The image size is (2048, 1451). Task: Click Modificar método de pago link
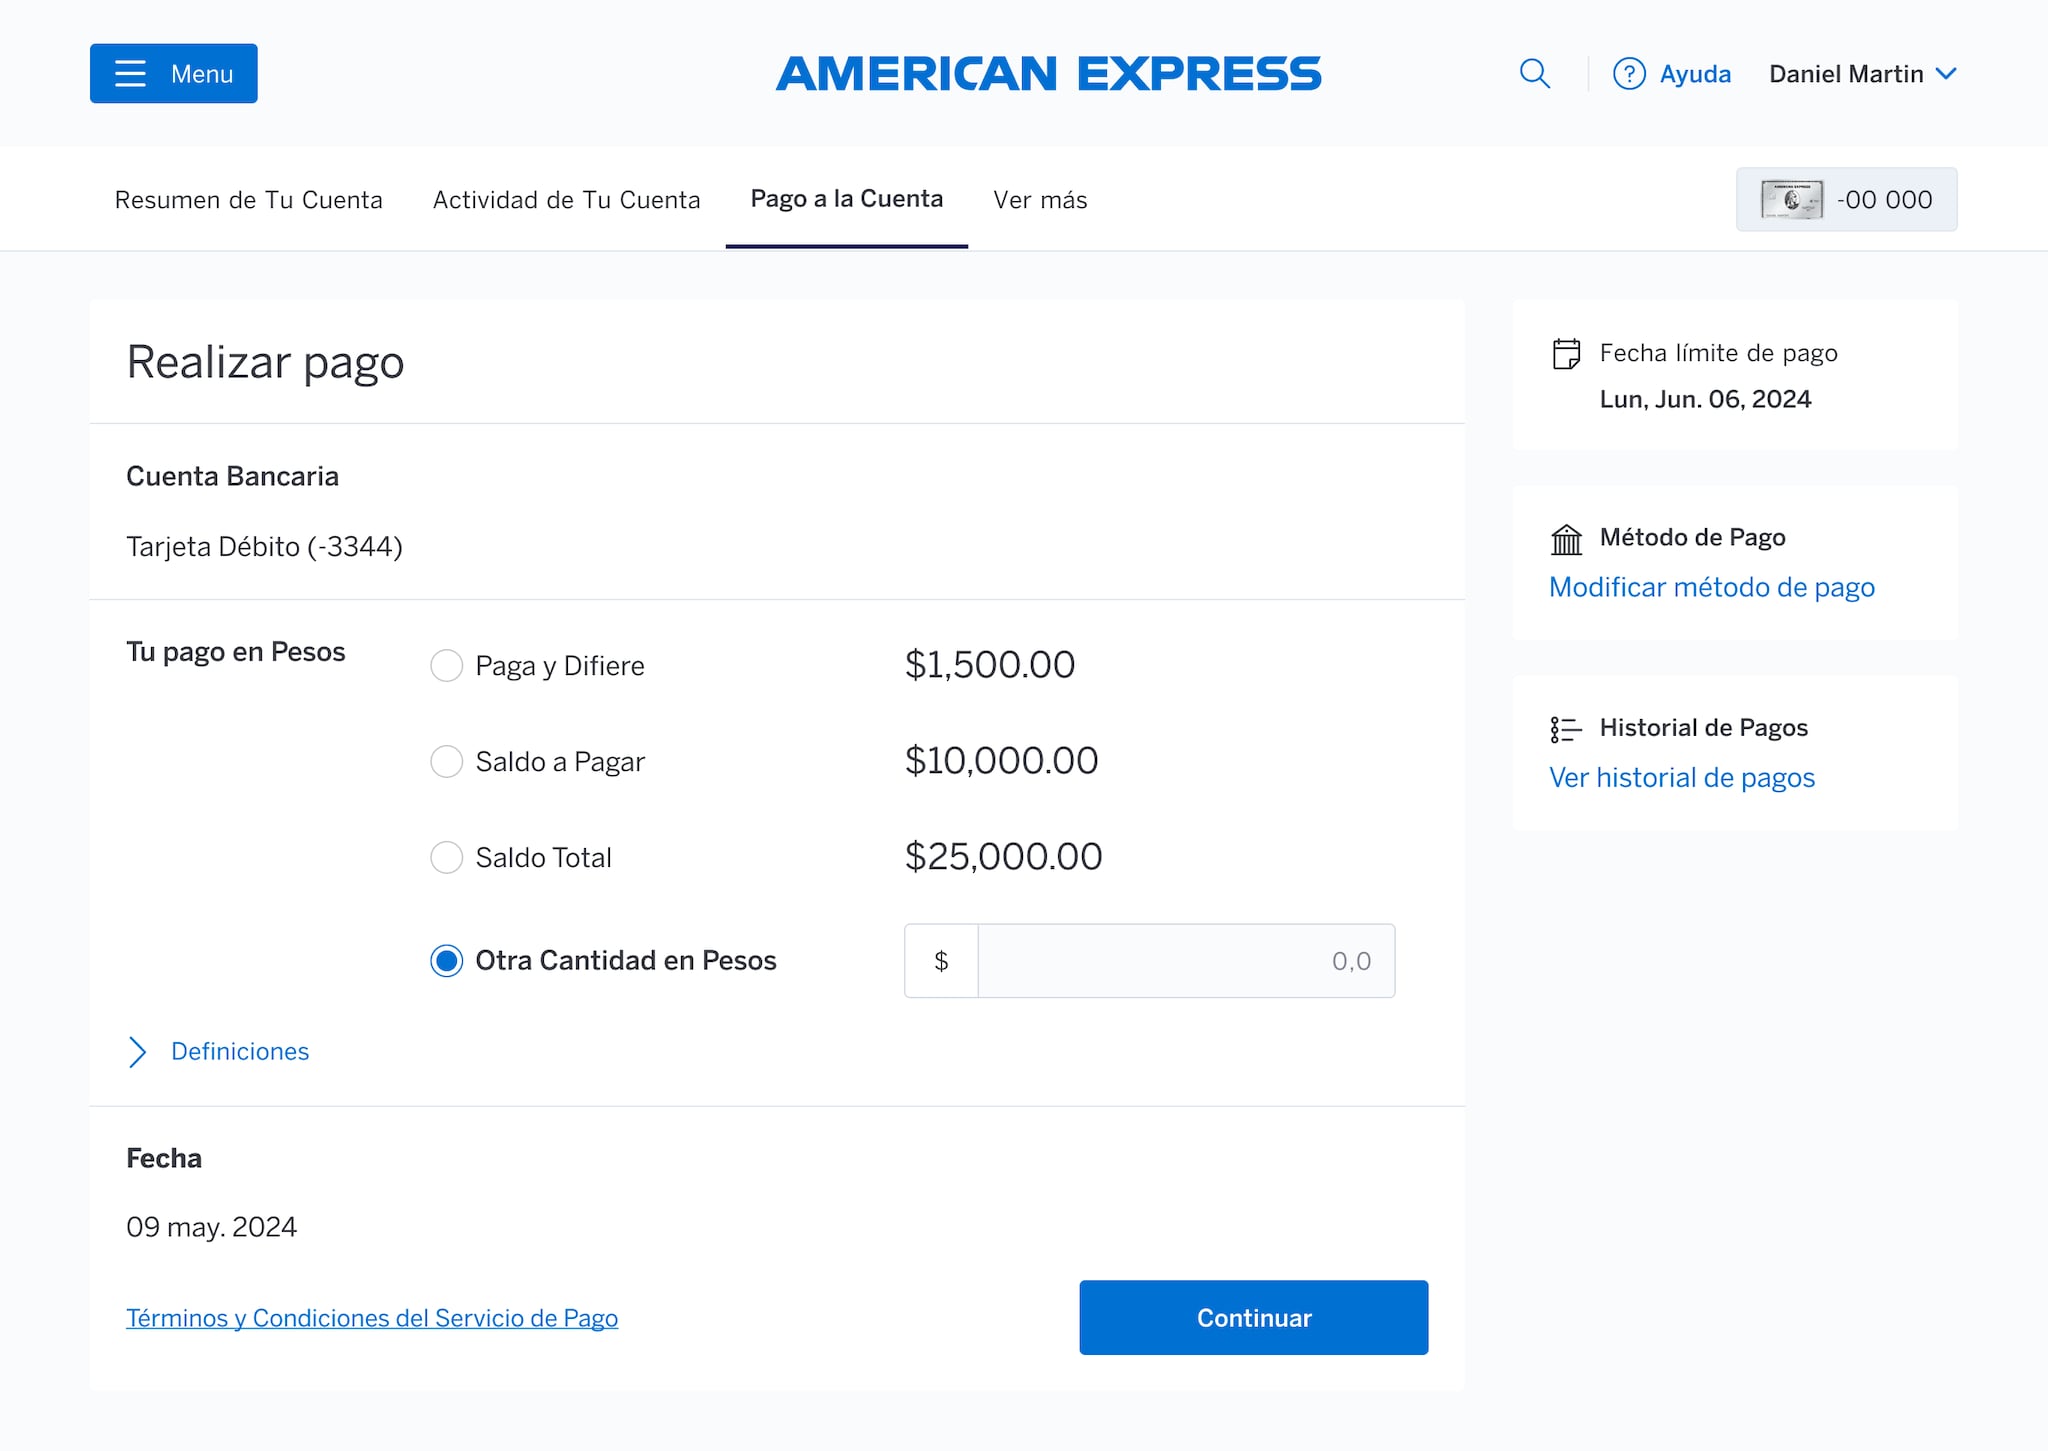pyautogui.click(x=1711, y=587)
